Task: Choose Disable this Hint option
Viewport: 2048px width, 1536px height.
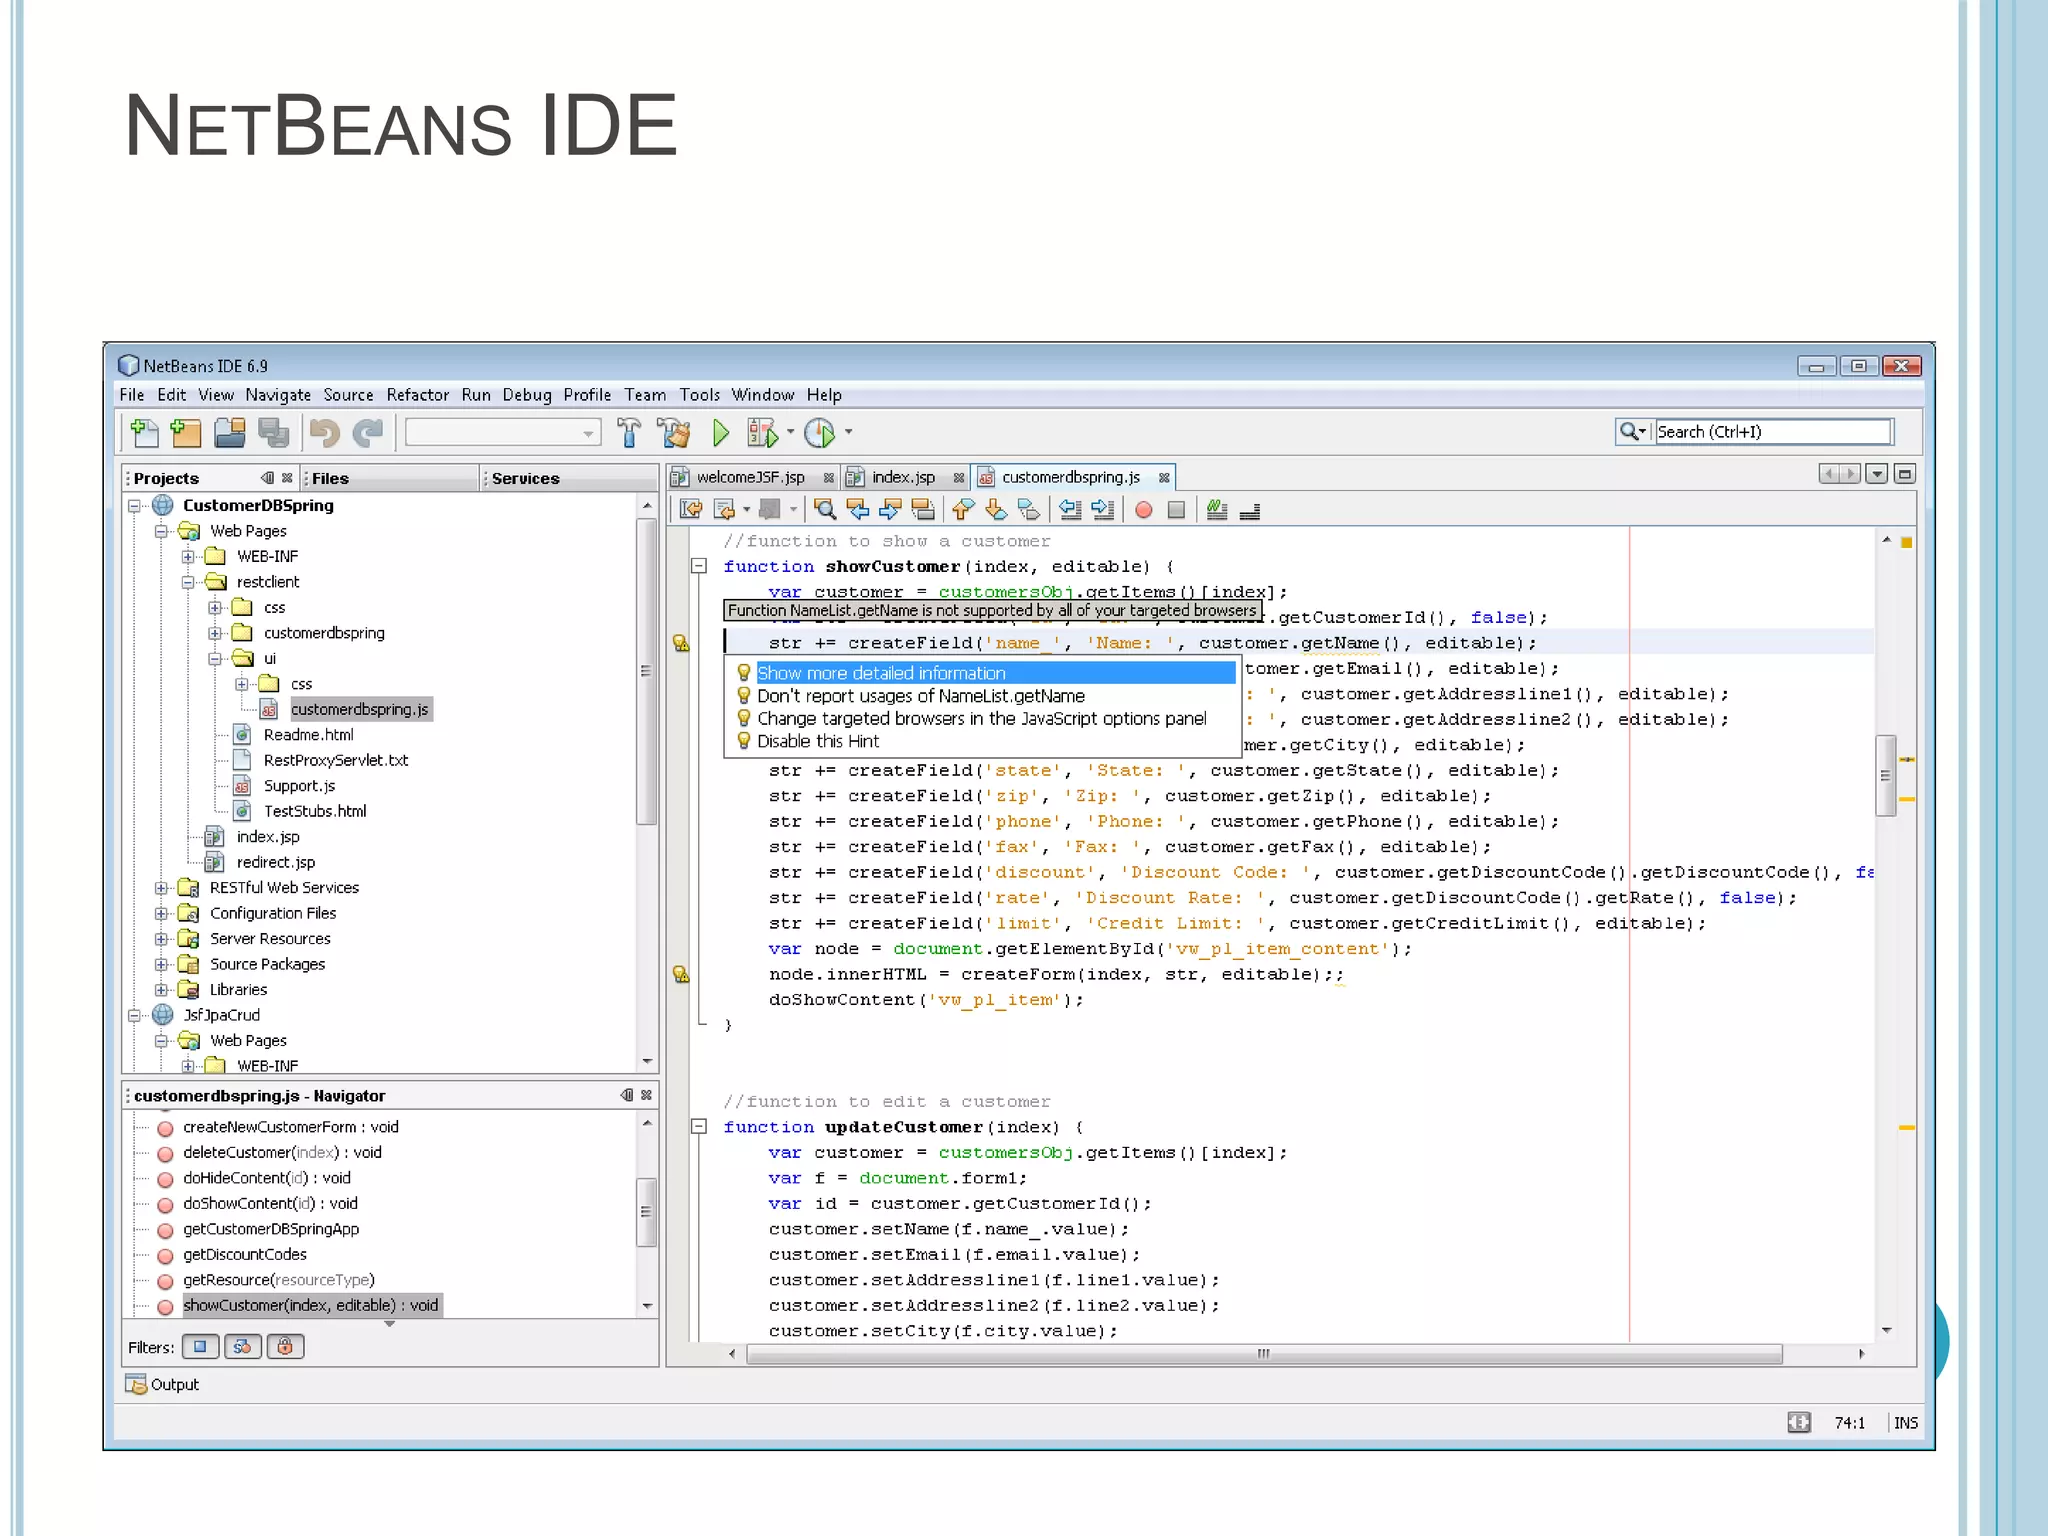Action: coord(818,742)
